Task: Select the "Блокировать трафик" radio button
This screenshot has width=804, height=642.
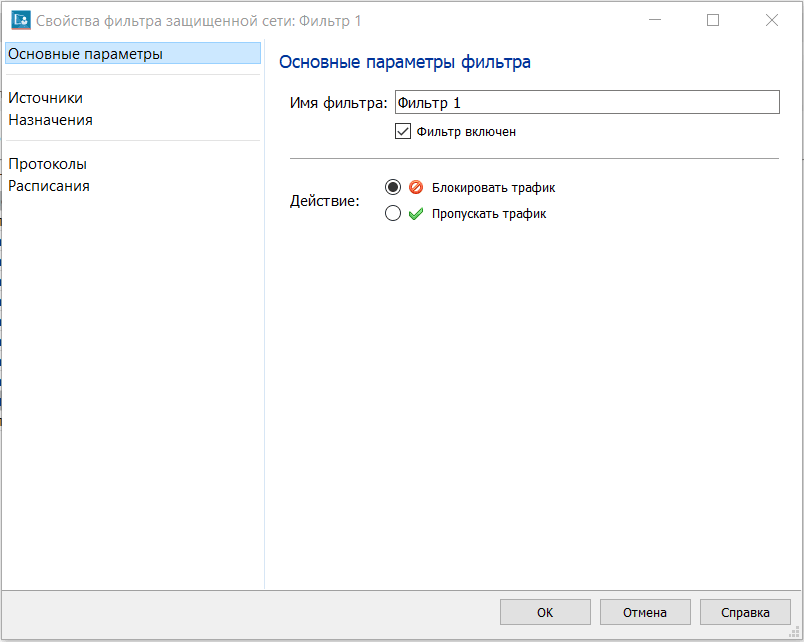Action: 393,187
